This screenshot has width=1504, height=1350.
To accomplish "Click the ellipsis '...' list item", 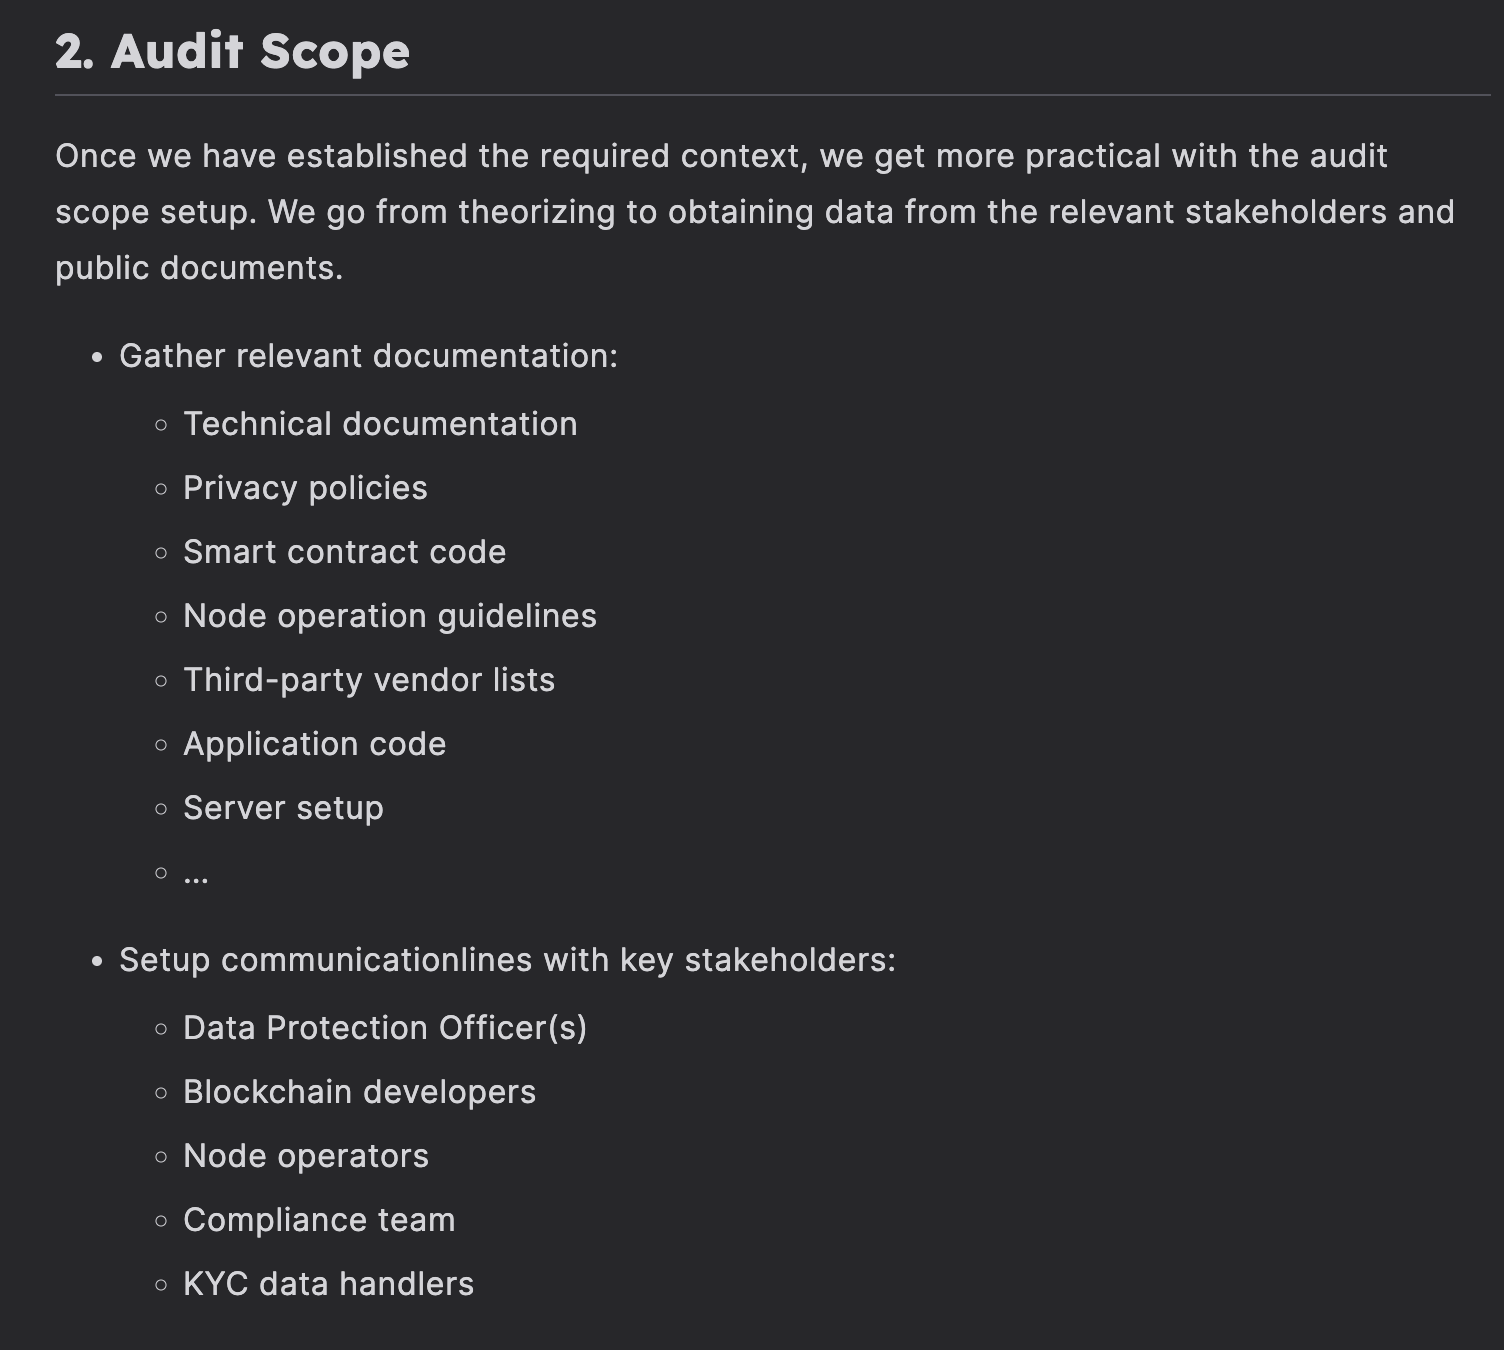I will click(x=196, y=876).
